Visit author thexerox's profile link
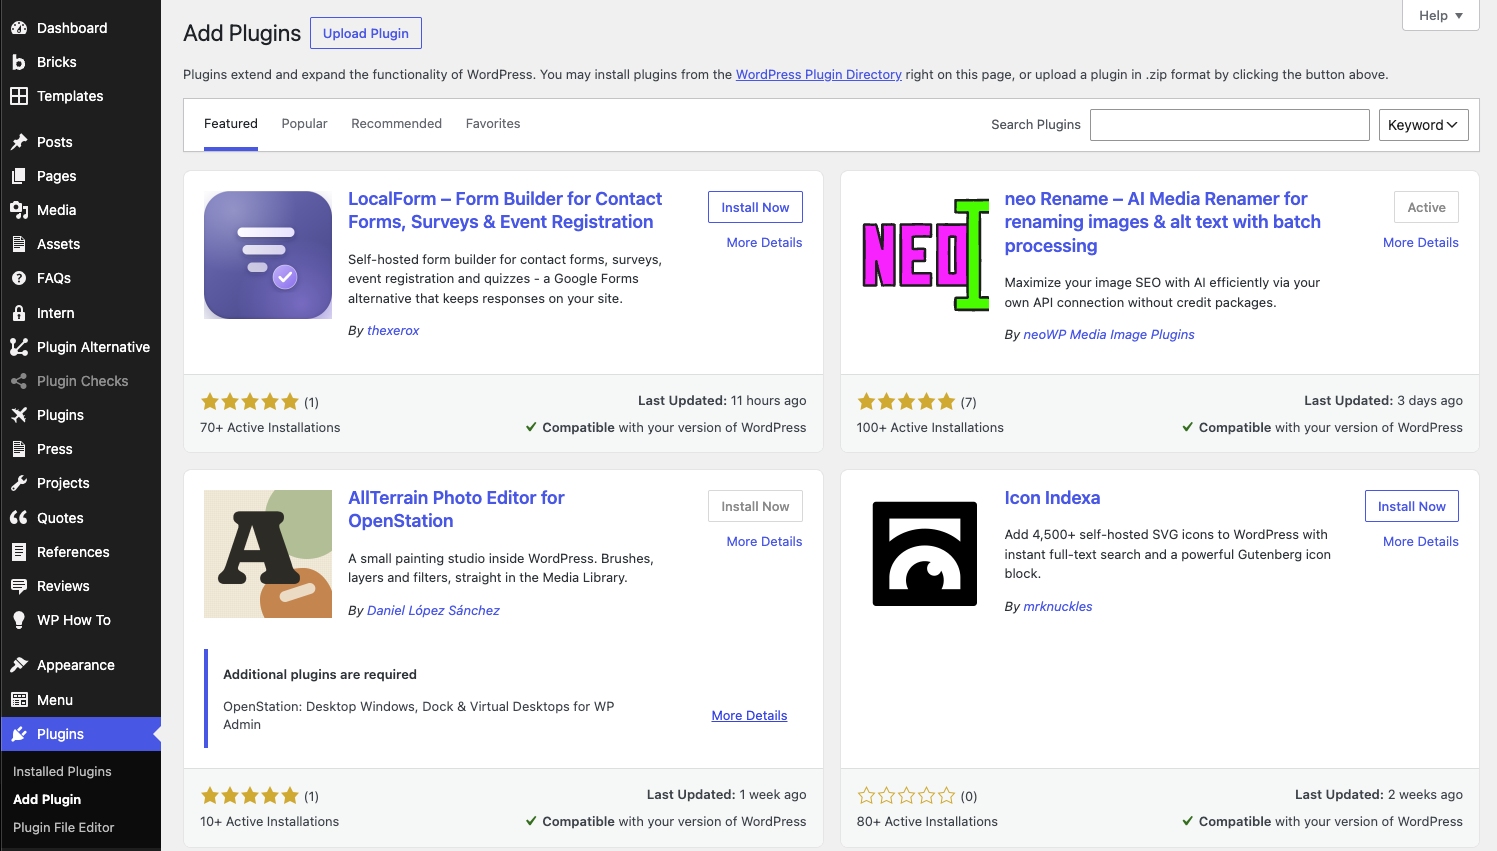 (393, 331)
